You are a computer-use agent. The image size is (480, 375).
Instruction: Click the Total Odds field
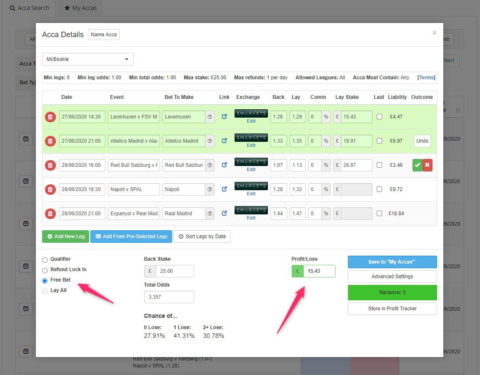(169, 297)
